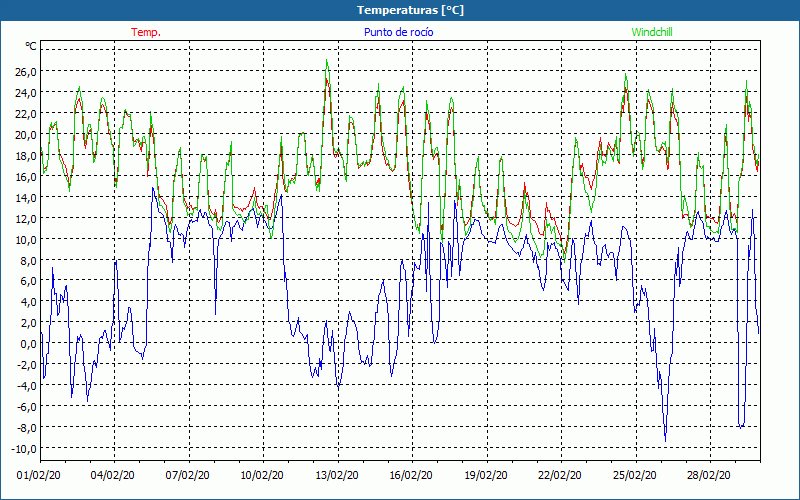Click the 19/02/20 date label
The image size is (800, 500).
(486, 476)
